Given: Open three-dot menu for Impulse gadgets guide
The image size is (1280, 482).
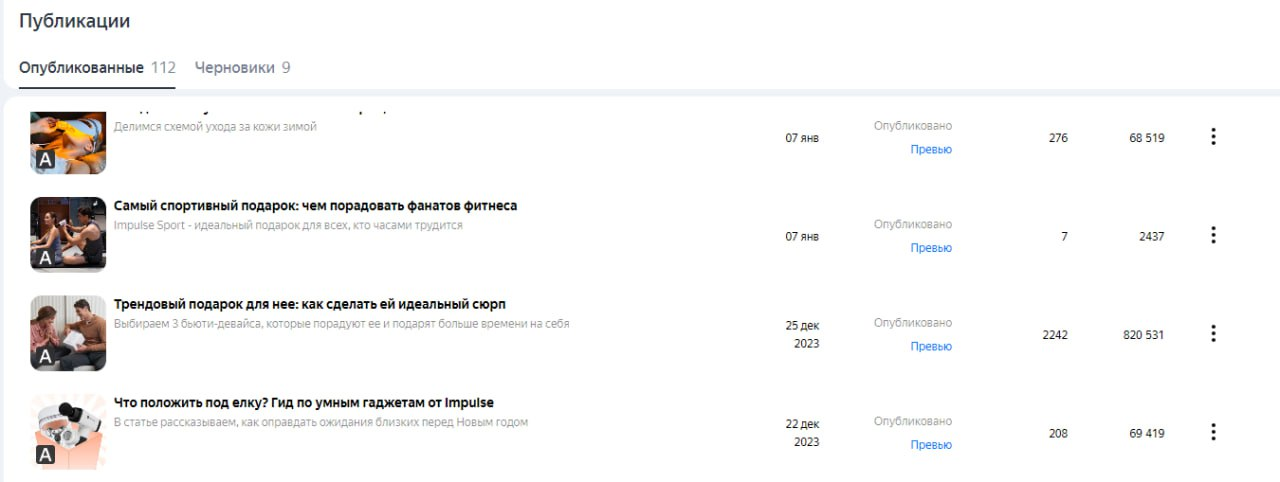Looking at the screenshot, I should coord(1213,432).
